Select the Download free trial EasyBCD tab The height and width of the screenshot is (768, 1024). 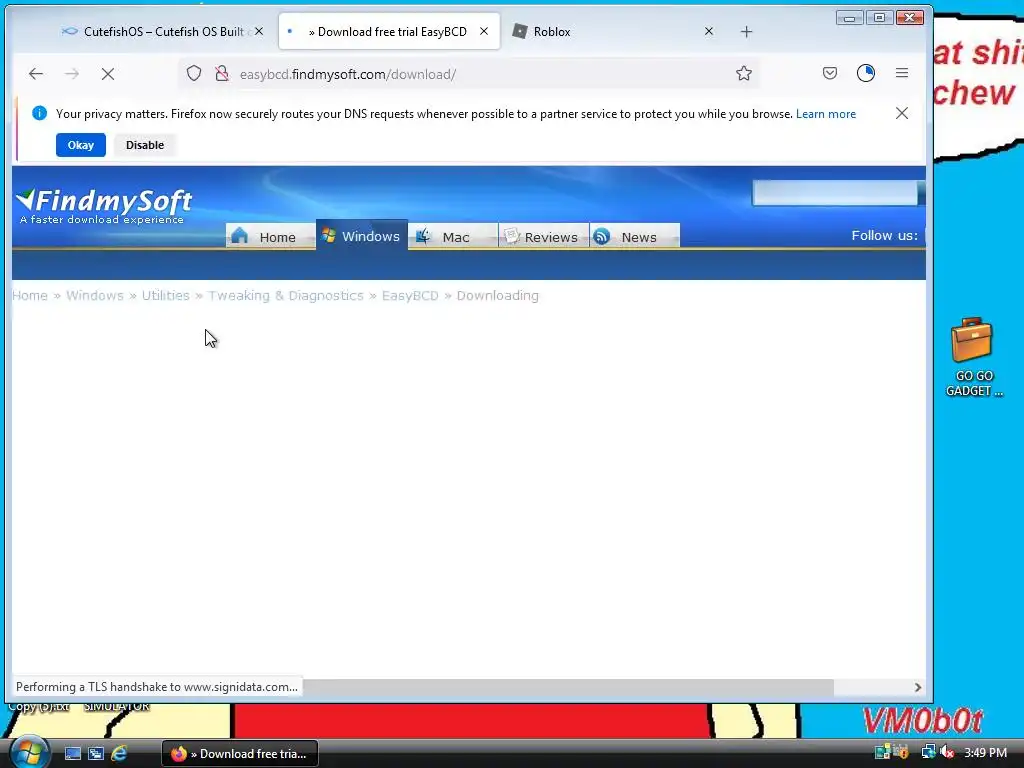click(x=389, y=31)
